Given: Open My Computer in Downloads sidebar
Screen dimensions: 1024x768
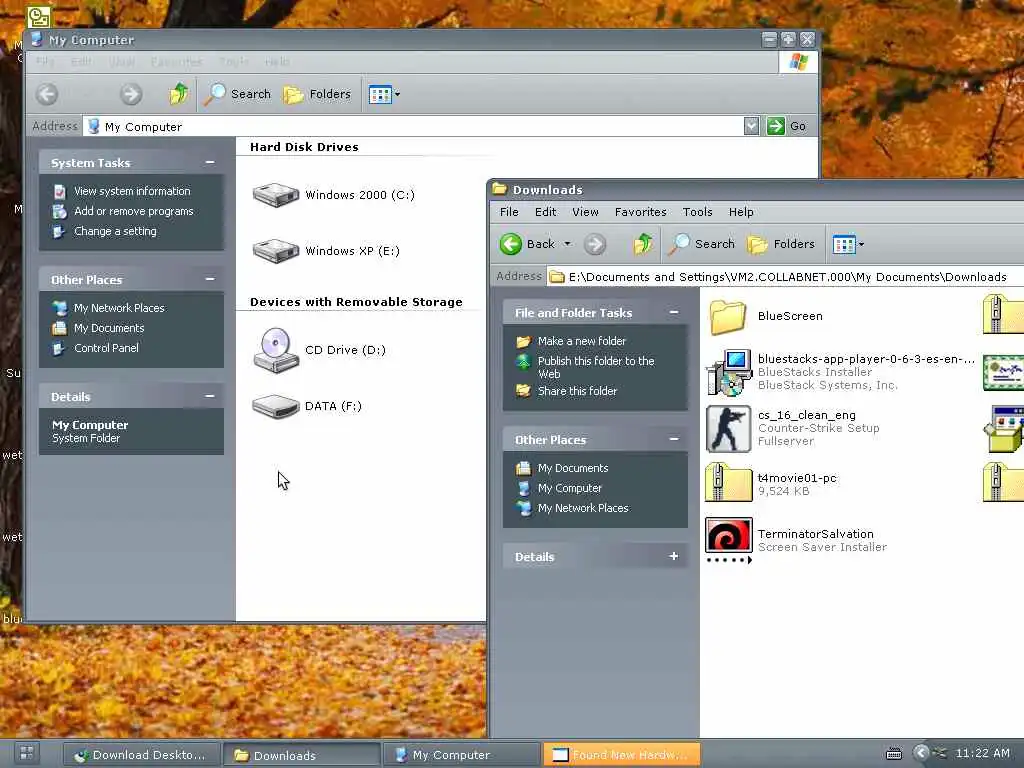Looking at the screenshot, I should [x=559, y=488].
